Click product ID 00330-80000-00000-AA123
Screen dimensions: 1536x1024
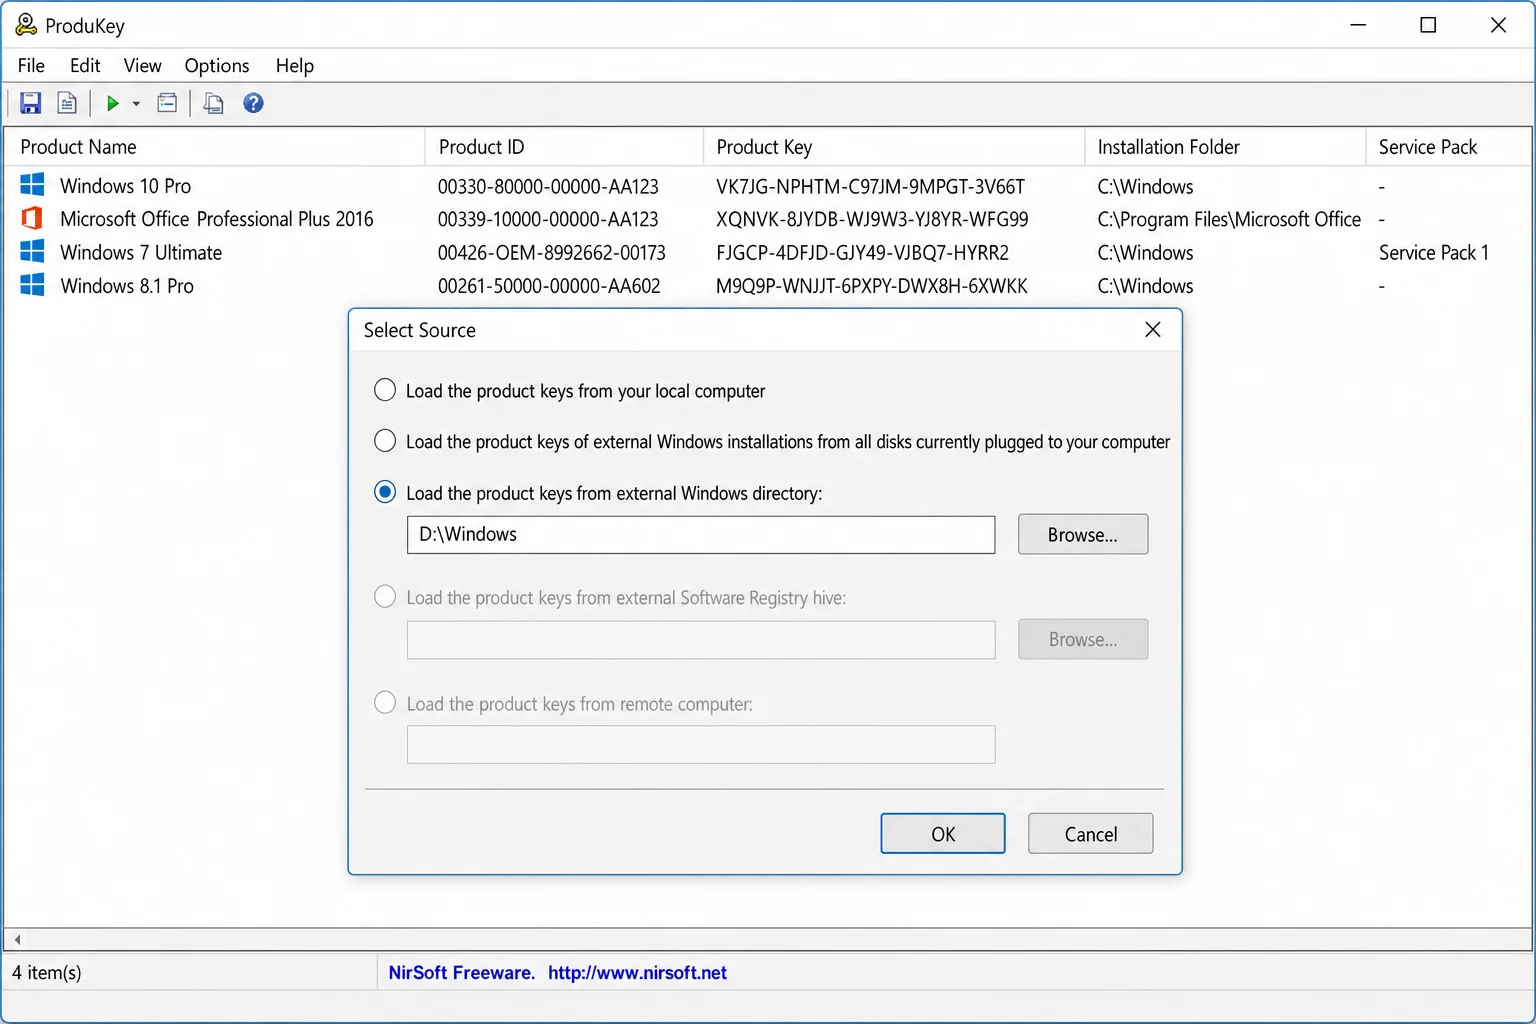(x=548, y=186)
